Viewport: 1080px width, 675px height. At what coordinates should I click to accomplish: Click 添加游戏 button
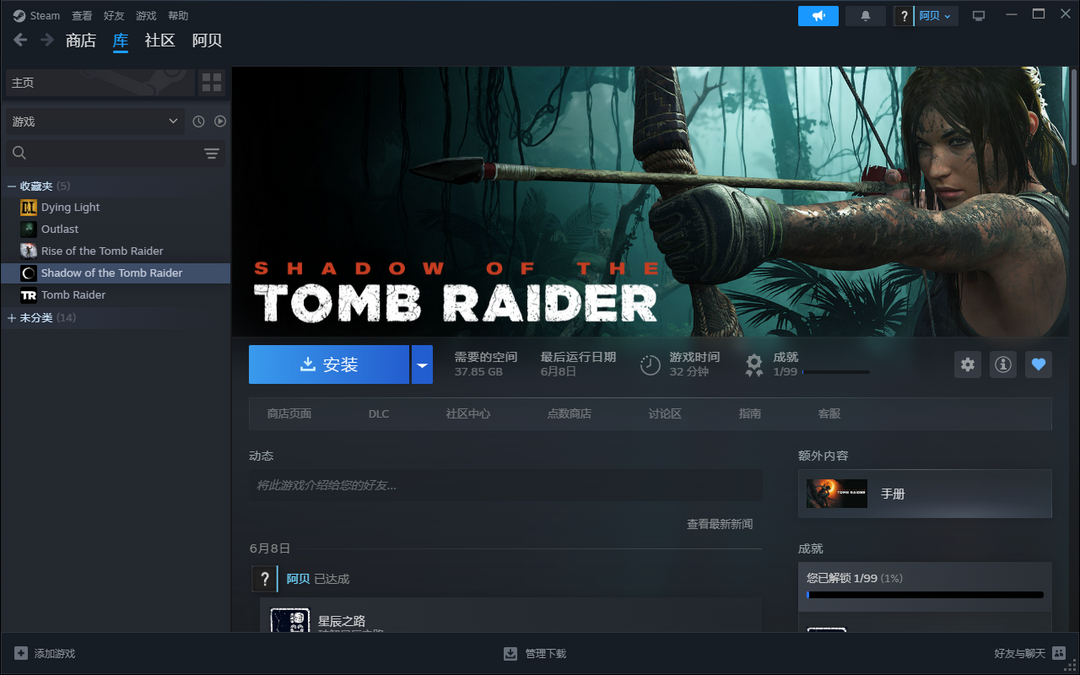click(x=45, y=653)
